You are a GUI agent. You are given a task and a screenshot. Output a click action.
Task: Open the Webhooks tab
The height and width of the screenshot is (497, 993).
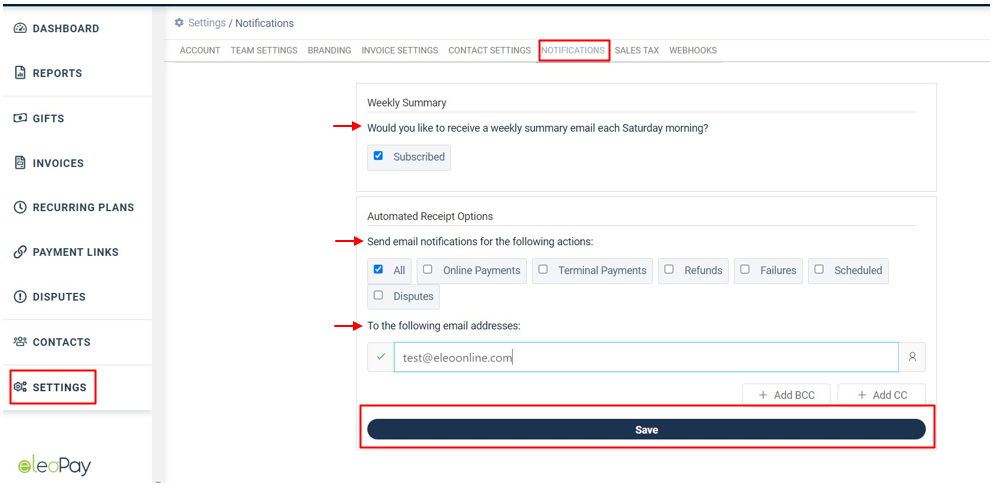point(693,50)
